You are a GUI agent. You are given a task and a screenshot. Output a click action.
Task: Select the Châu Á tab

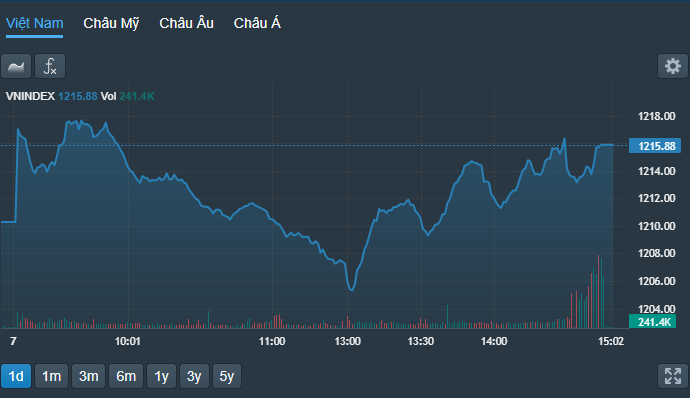coord(257,23)
